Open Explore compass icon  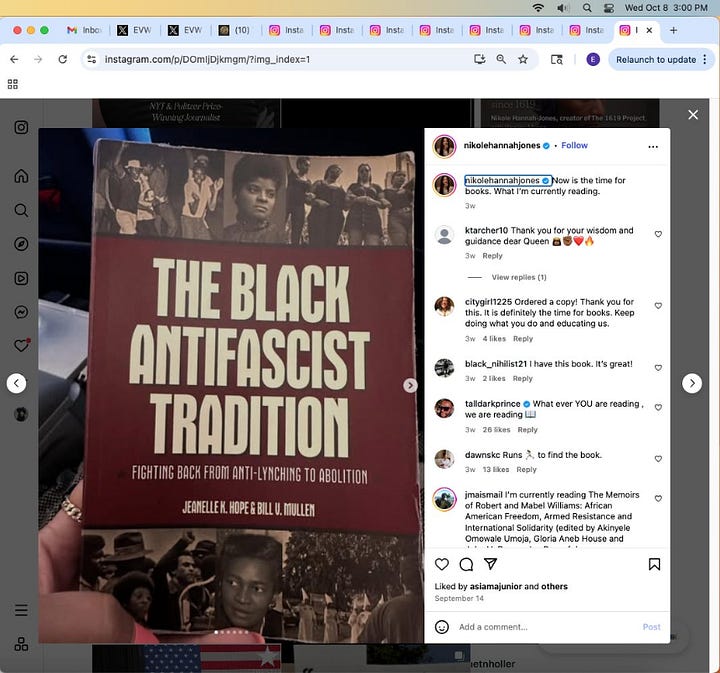[21, 244]
